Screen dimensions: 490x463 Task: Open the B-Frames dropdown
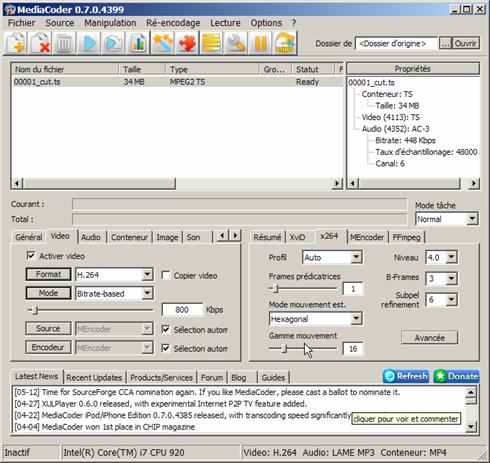(451, 278)
